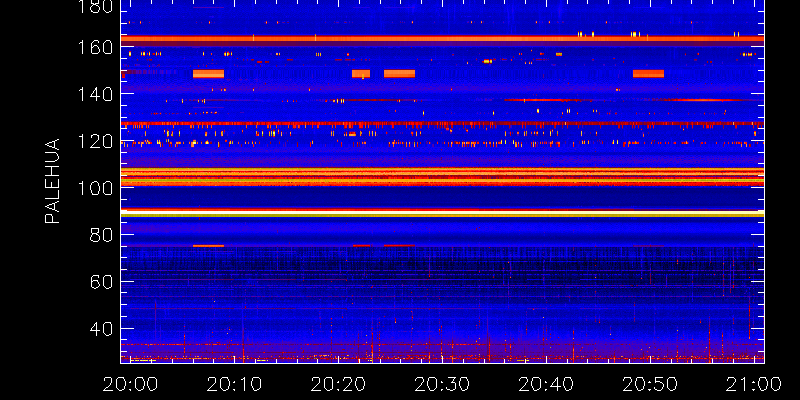Image resolution: width=800 pixels, height=400 pixels.
Task: Select the 20:10 time axis label
Action: click(234, 384)
